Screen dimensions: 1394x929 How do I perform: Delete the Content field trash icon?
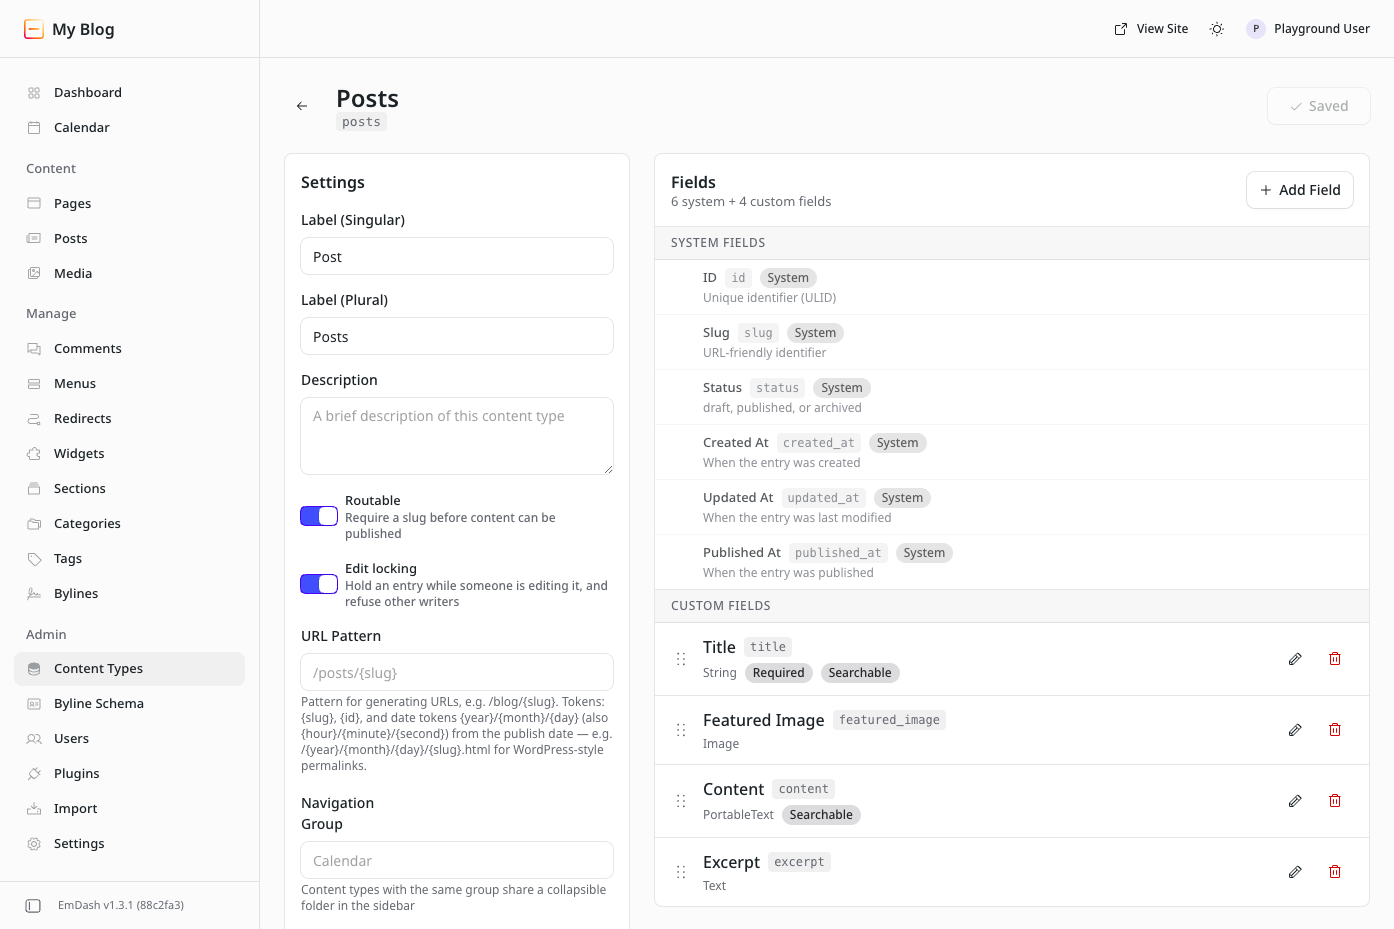(x=1335, y=801)
